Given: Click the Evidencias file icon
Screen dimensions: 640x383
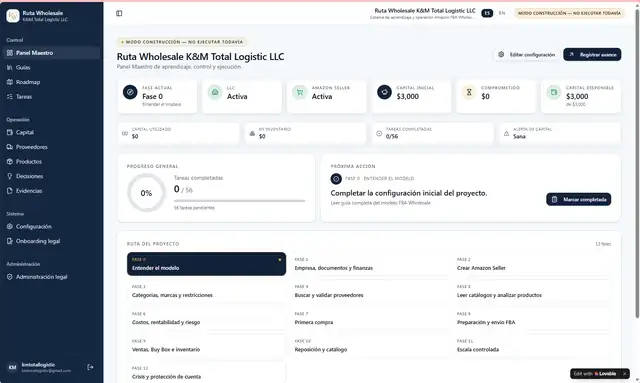Looking at the screenshot, I should pos(10,191).
